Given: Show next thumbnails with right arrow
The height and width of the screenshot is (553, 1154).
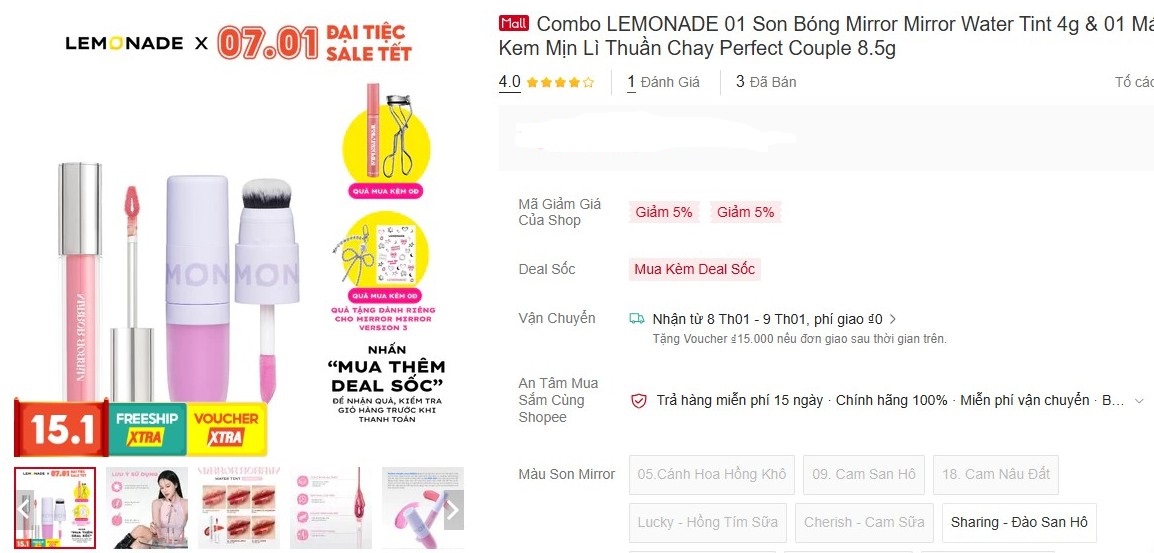Looking at the screenshot, I should tap(452, 510).
